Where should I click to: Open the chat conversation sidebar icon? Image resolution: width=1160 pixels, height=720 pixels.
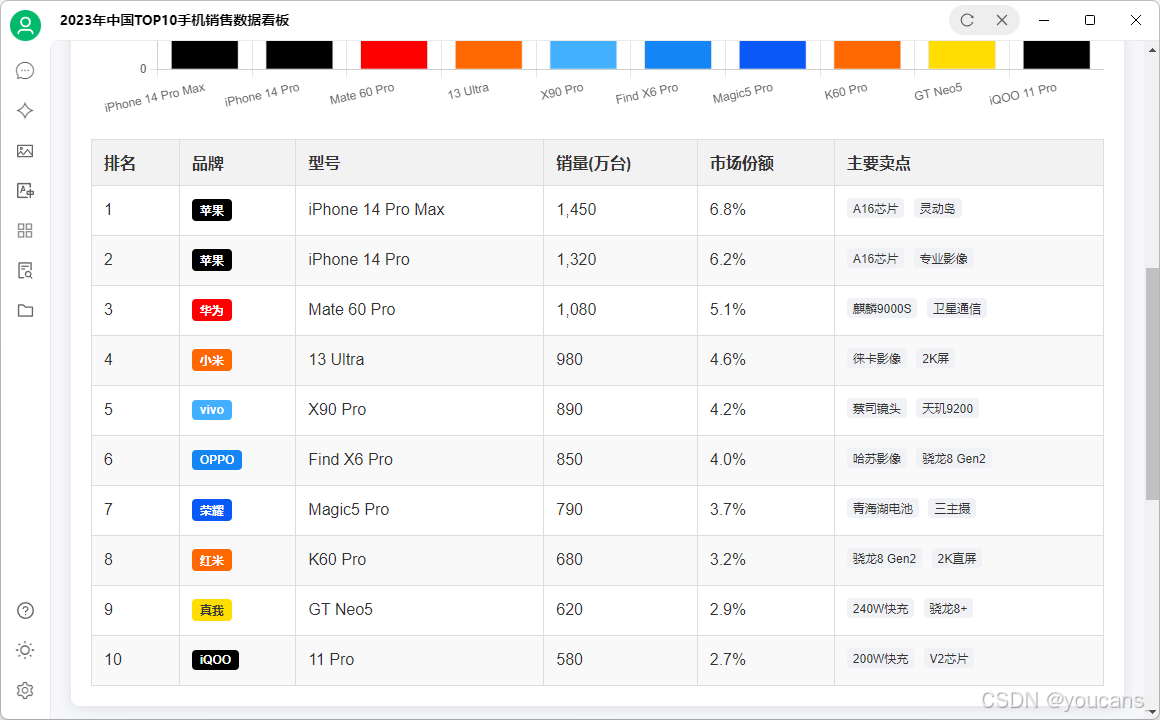pyautogui.click(x=25, y=71)
